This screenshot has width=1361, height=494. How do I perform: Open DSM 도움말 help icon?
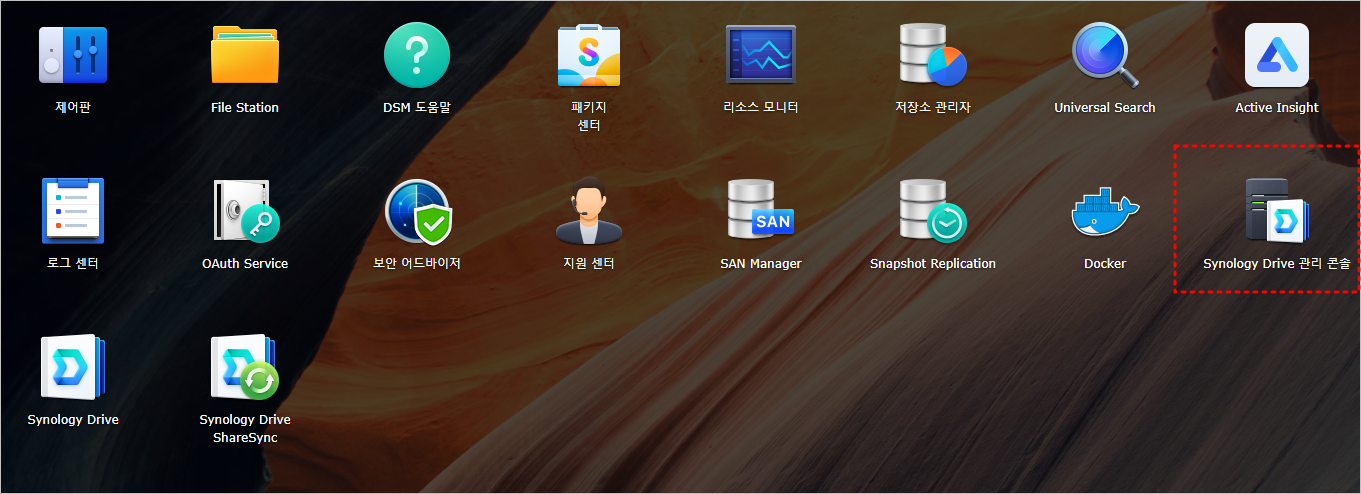pos(418,55)
